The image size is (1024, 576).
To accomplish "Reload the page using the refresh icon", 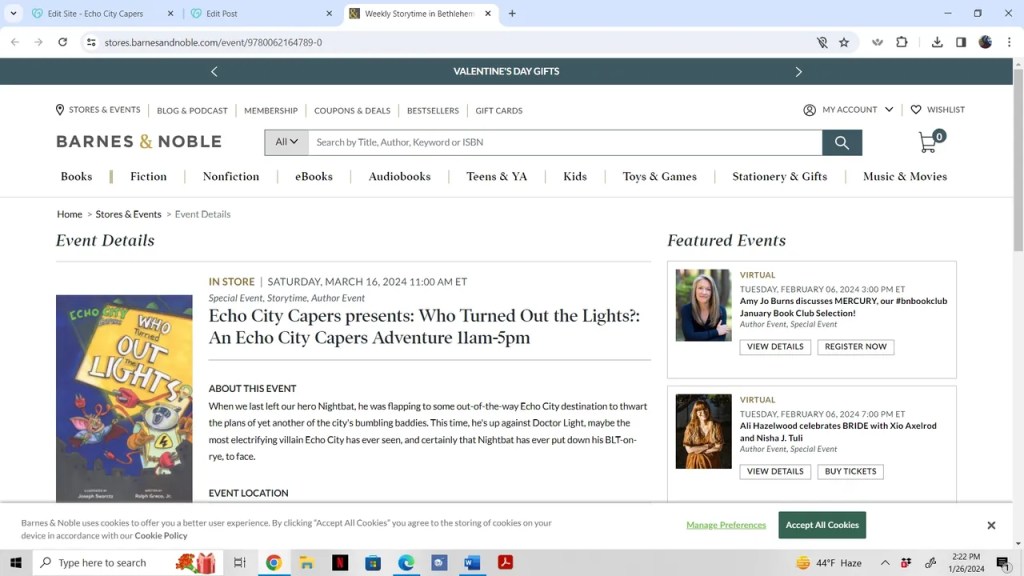I will point(63,43).
